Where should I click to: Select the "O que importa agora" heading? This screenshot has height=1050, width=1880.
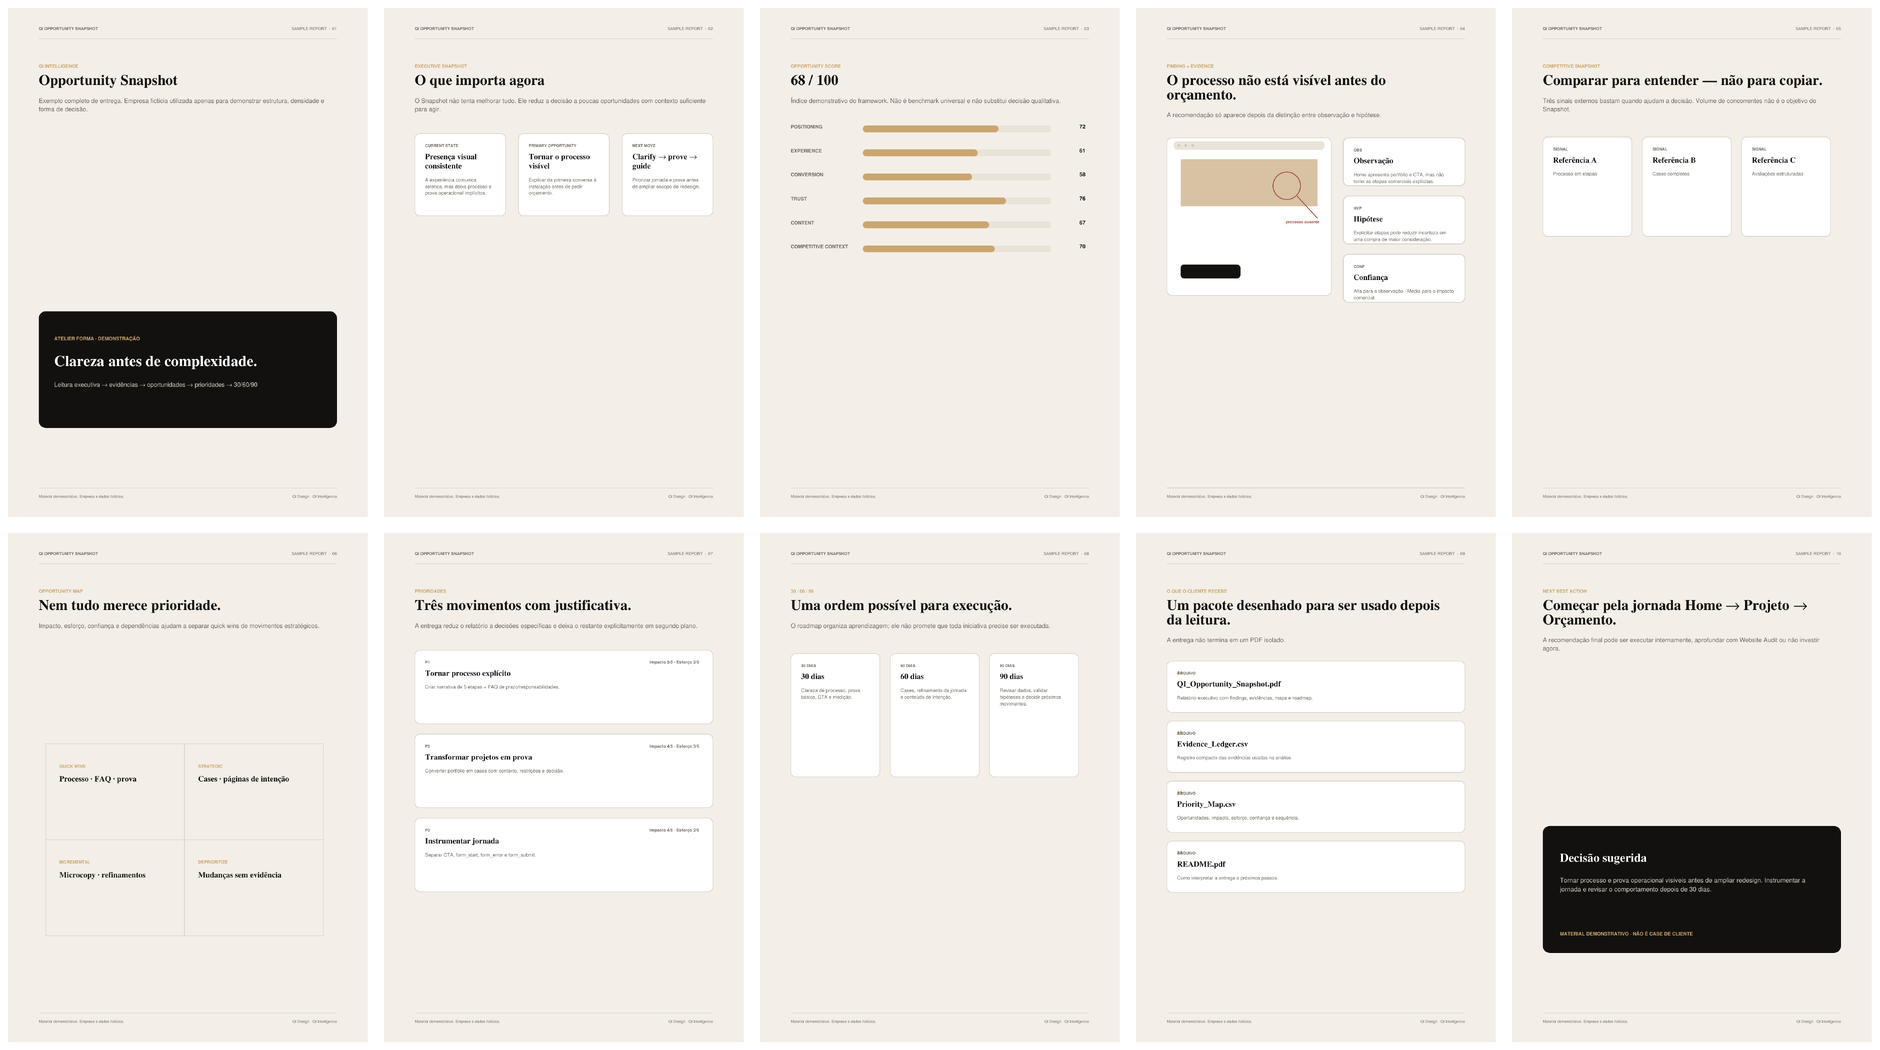click(480, 80)
